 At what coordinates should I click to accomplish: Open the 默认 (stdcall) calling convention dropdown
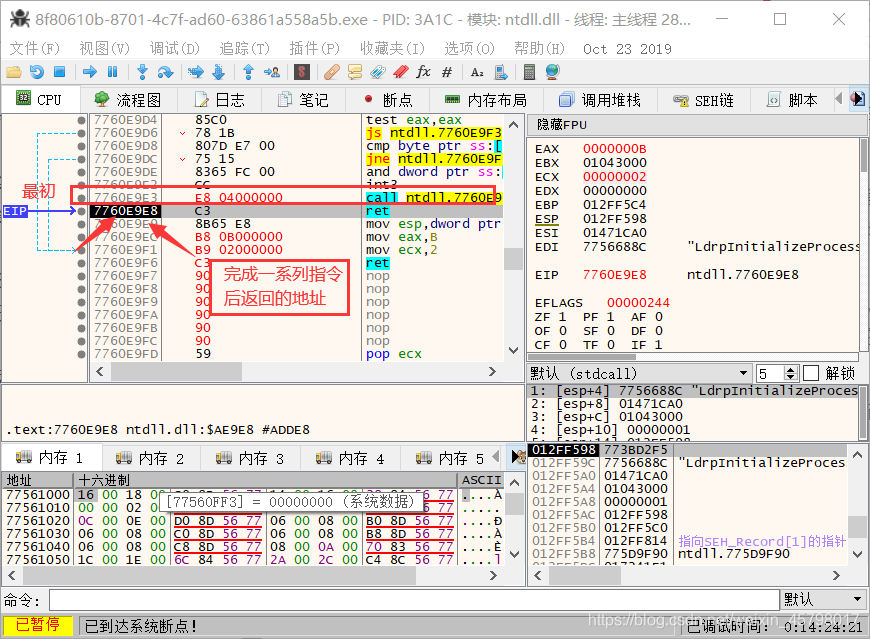click(639, 373)
